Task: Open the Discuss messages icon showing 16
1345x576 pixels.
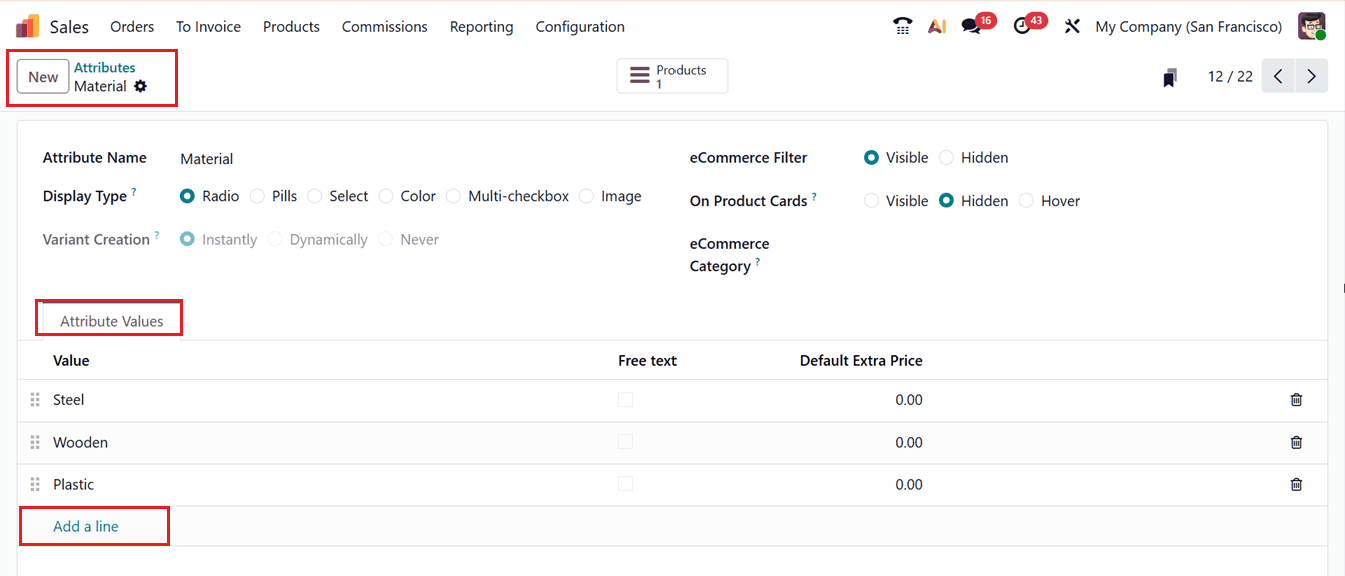Action: point(970,25)
